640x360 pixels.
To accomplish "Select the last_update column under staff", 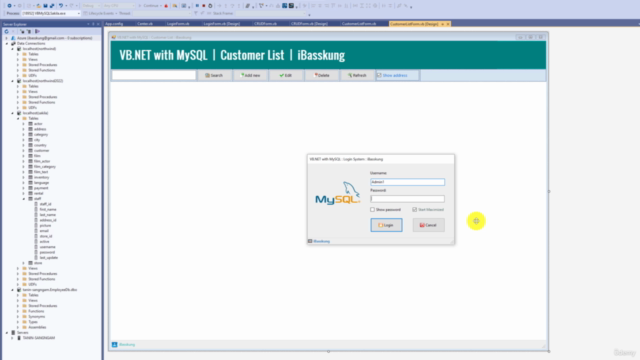I will [49, 258].
